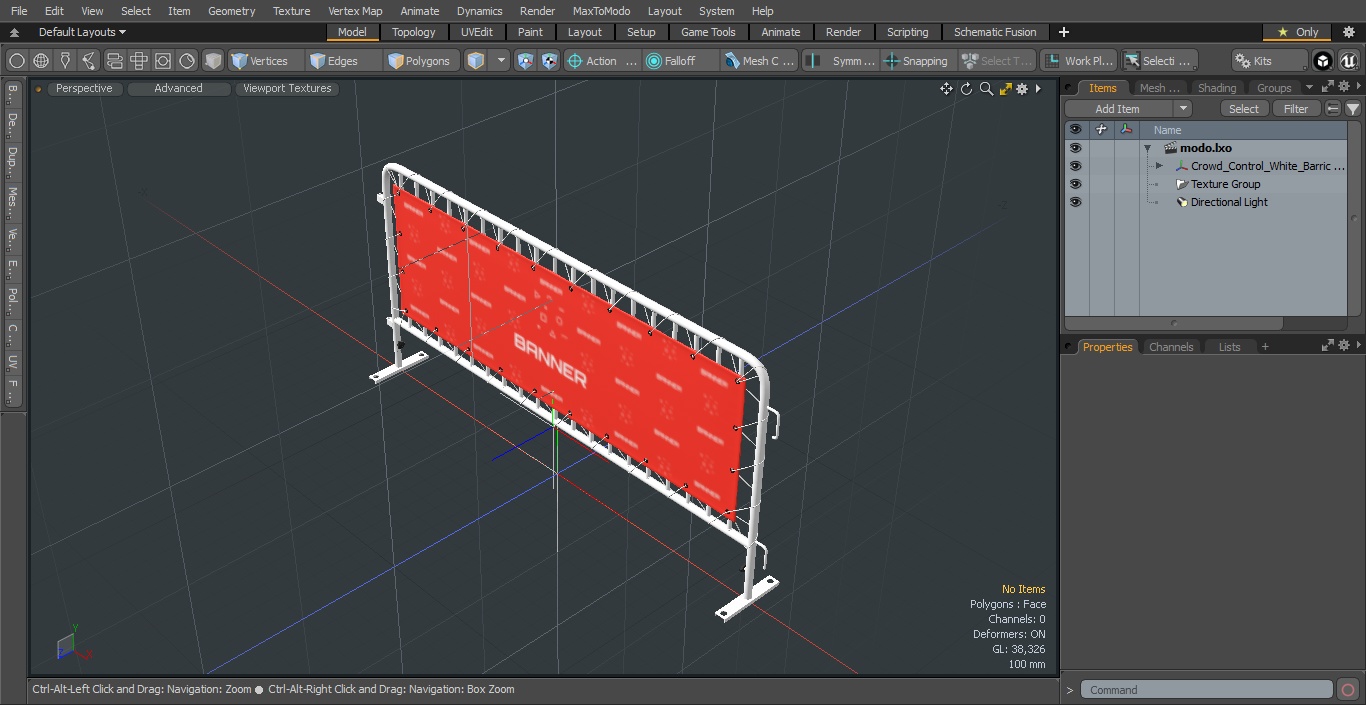The height and width of the screenshot is (705, 1366).
Task: Open the Viewport Textures dropdown
Action: (287, 88)
